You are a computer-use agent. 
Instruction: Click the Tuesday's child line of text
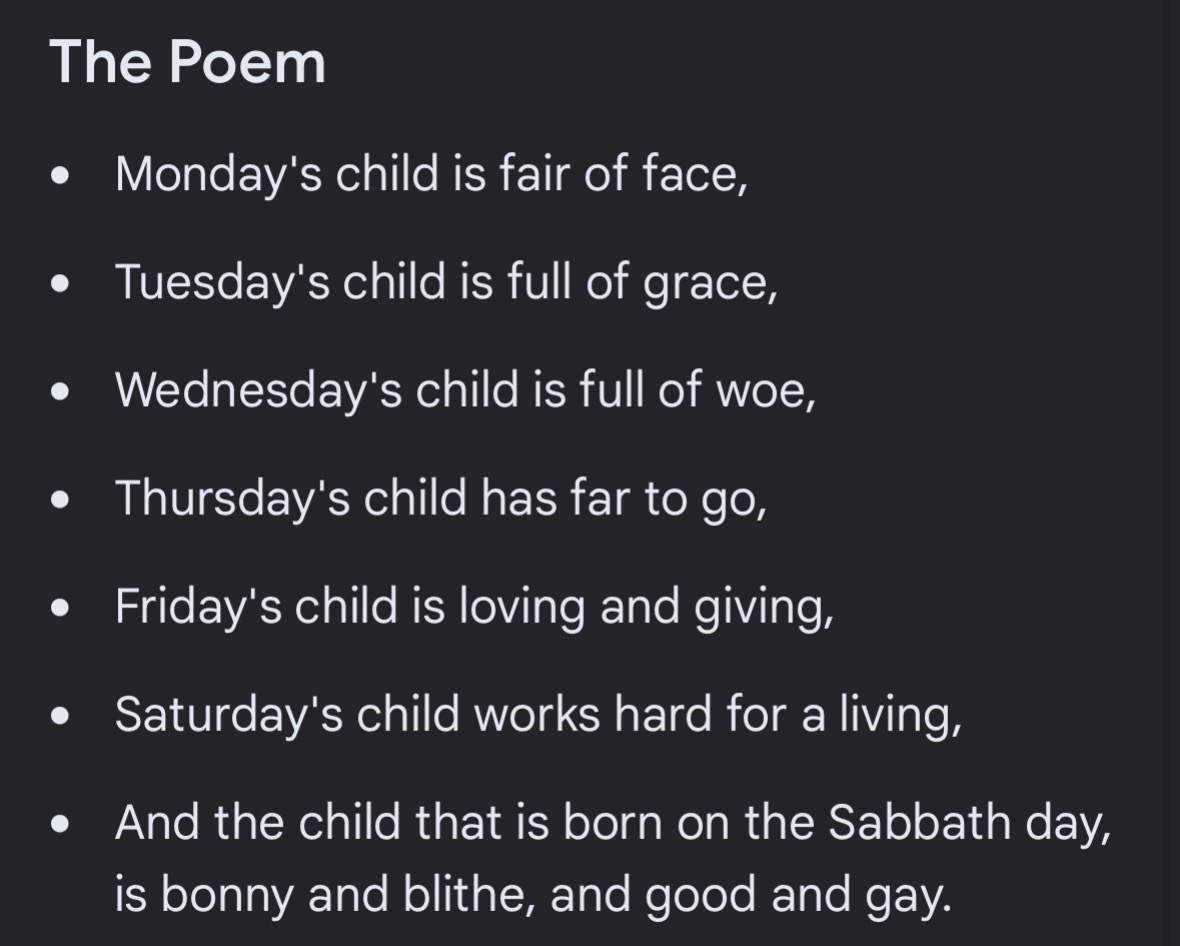pyautogui.click(x=446, y=282)
